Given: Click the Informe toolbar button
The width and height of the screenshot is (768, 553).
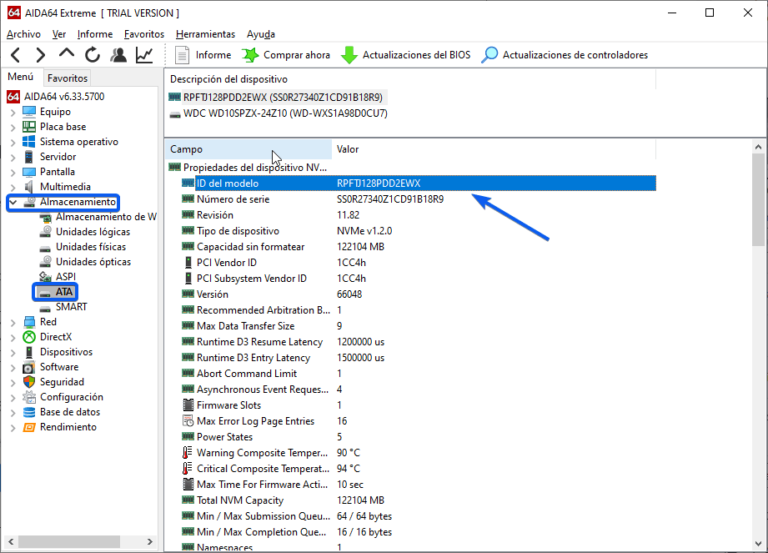Looking at the screenshot, I should 203,55.
